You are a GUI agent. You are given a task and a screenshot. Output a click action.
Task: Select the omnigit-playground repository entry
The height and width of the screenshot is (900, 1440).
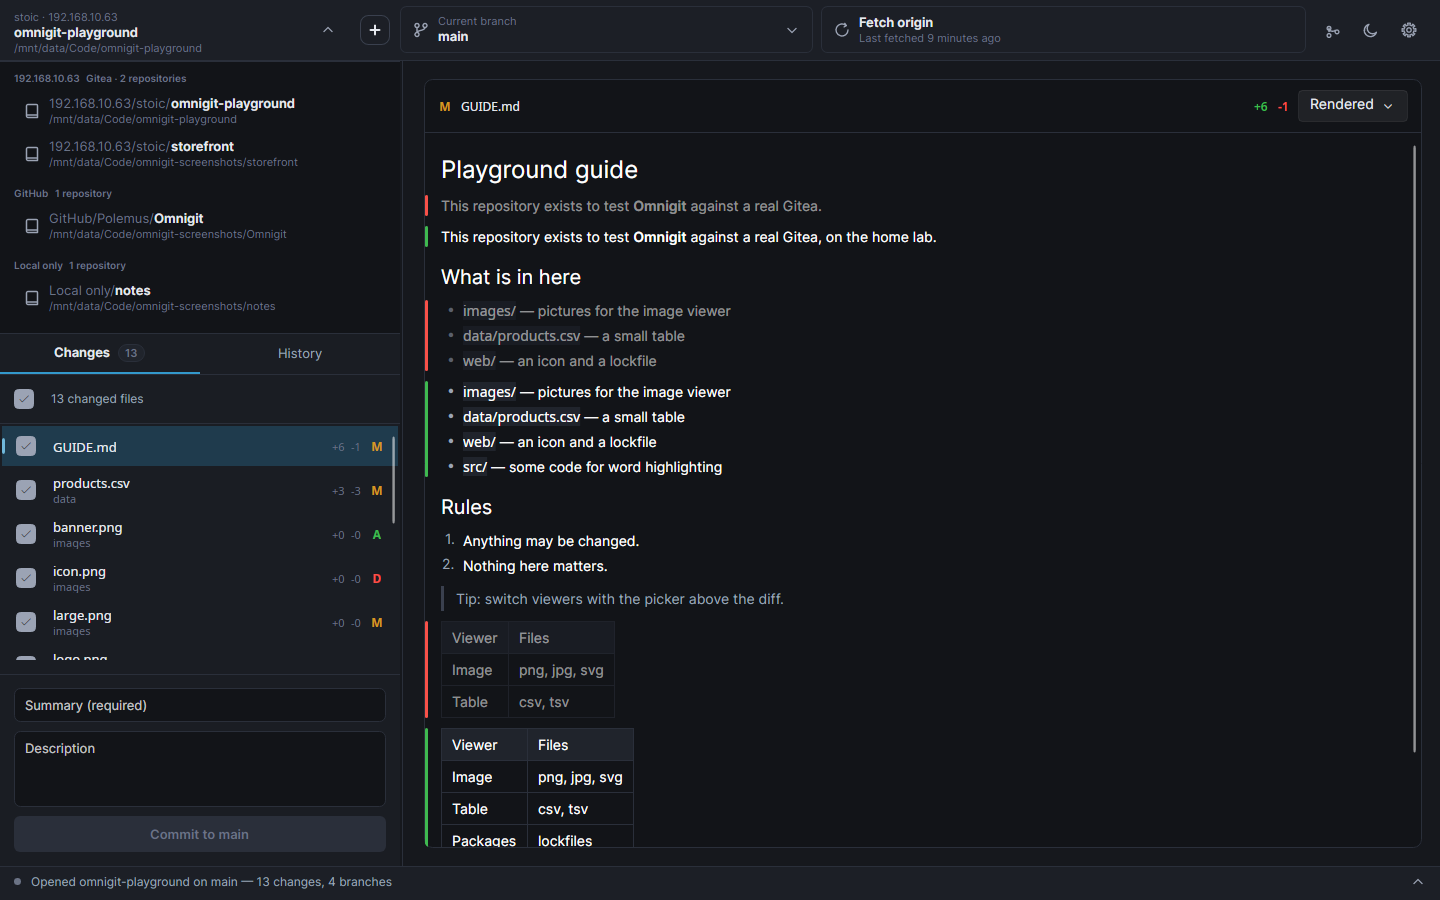(x=200, y=111)
